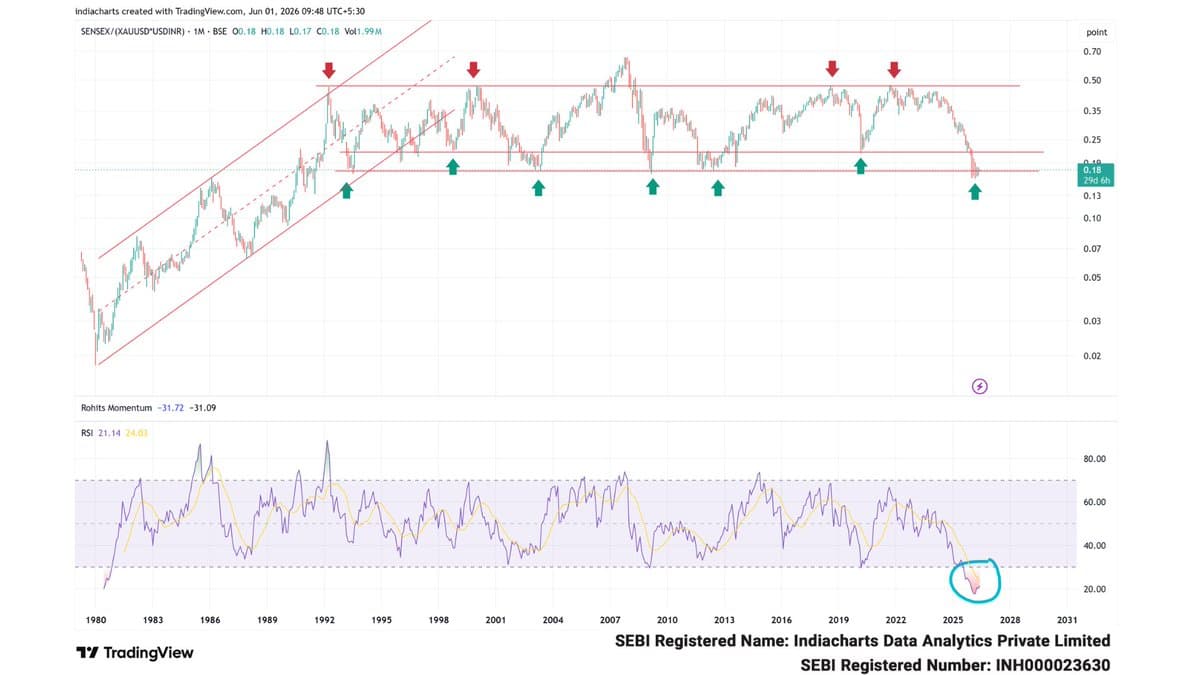Click the purple lightning bolt icon on the chart
Viewport: 1200px width, 675px height.
point(981,386)
